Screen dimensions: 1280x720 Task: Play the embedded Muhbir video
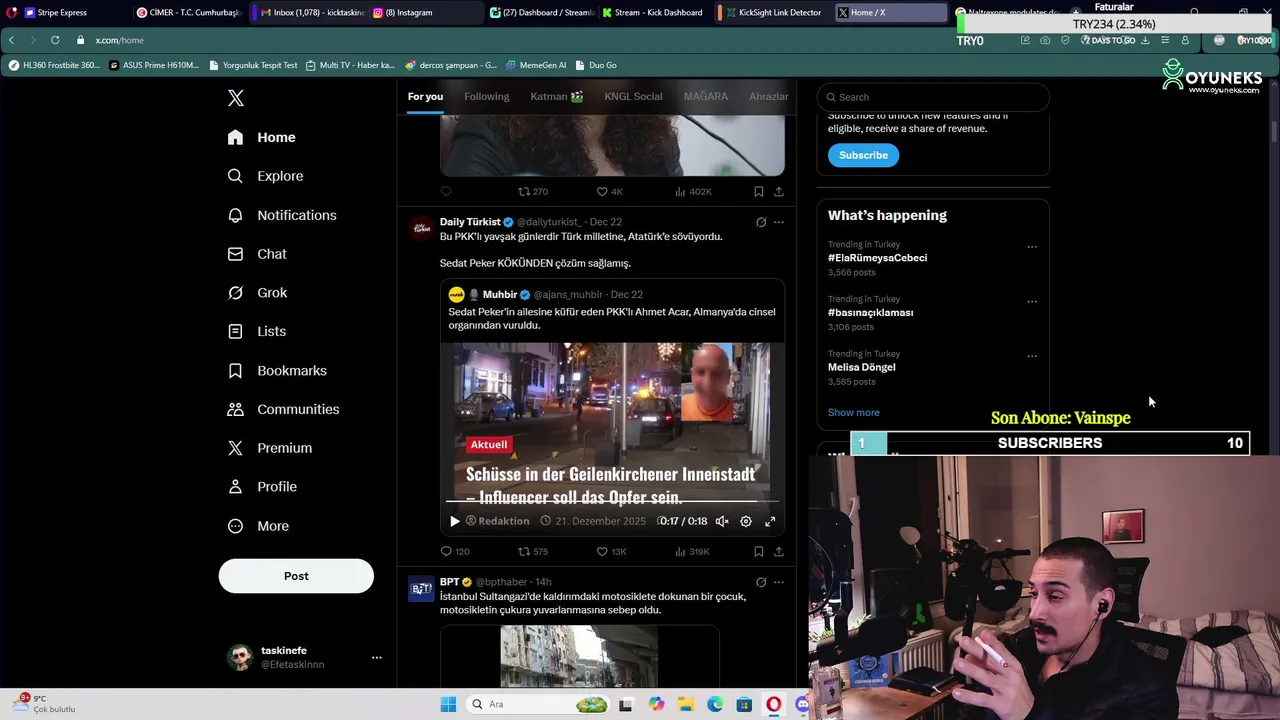pyautogui.click(x=455, y=521)
